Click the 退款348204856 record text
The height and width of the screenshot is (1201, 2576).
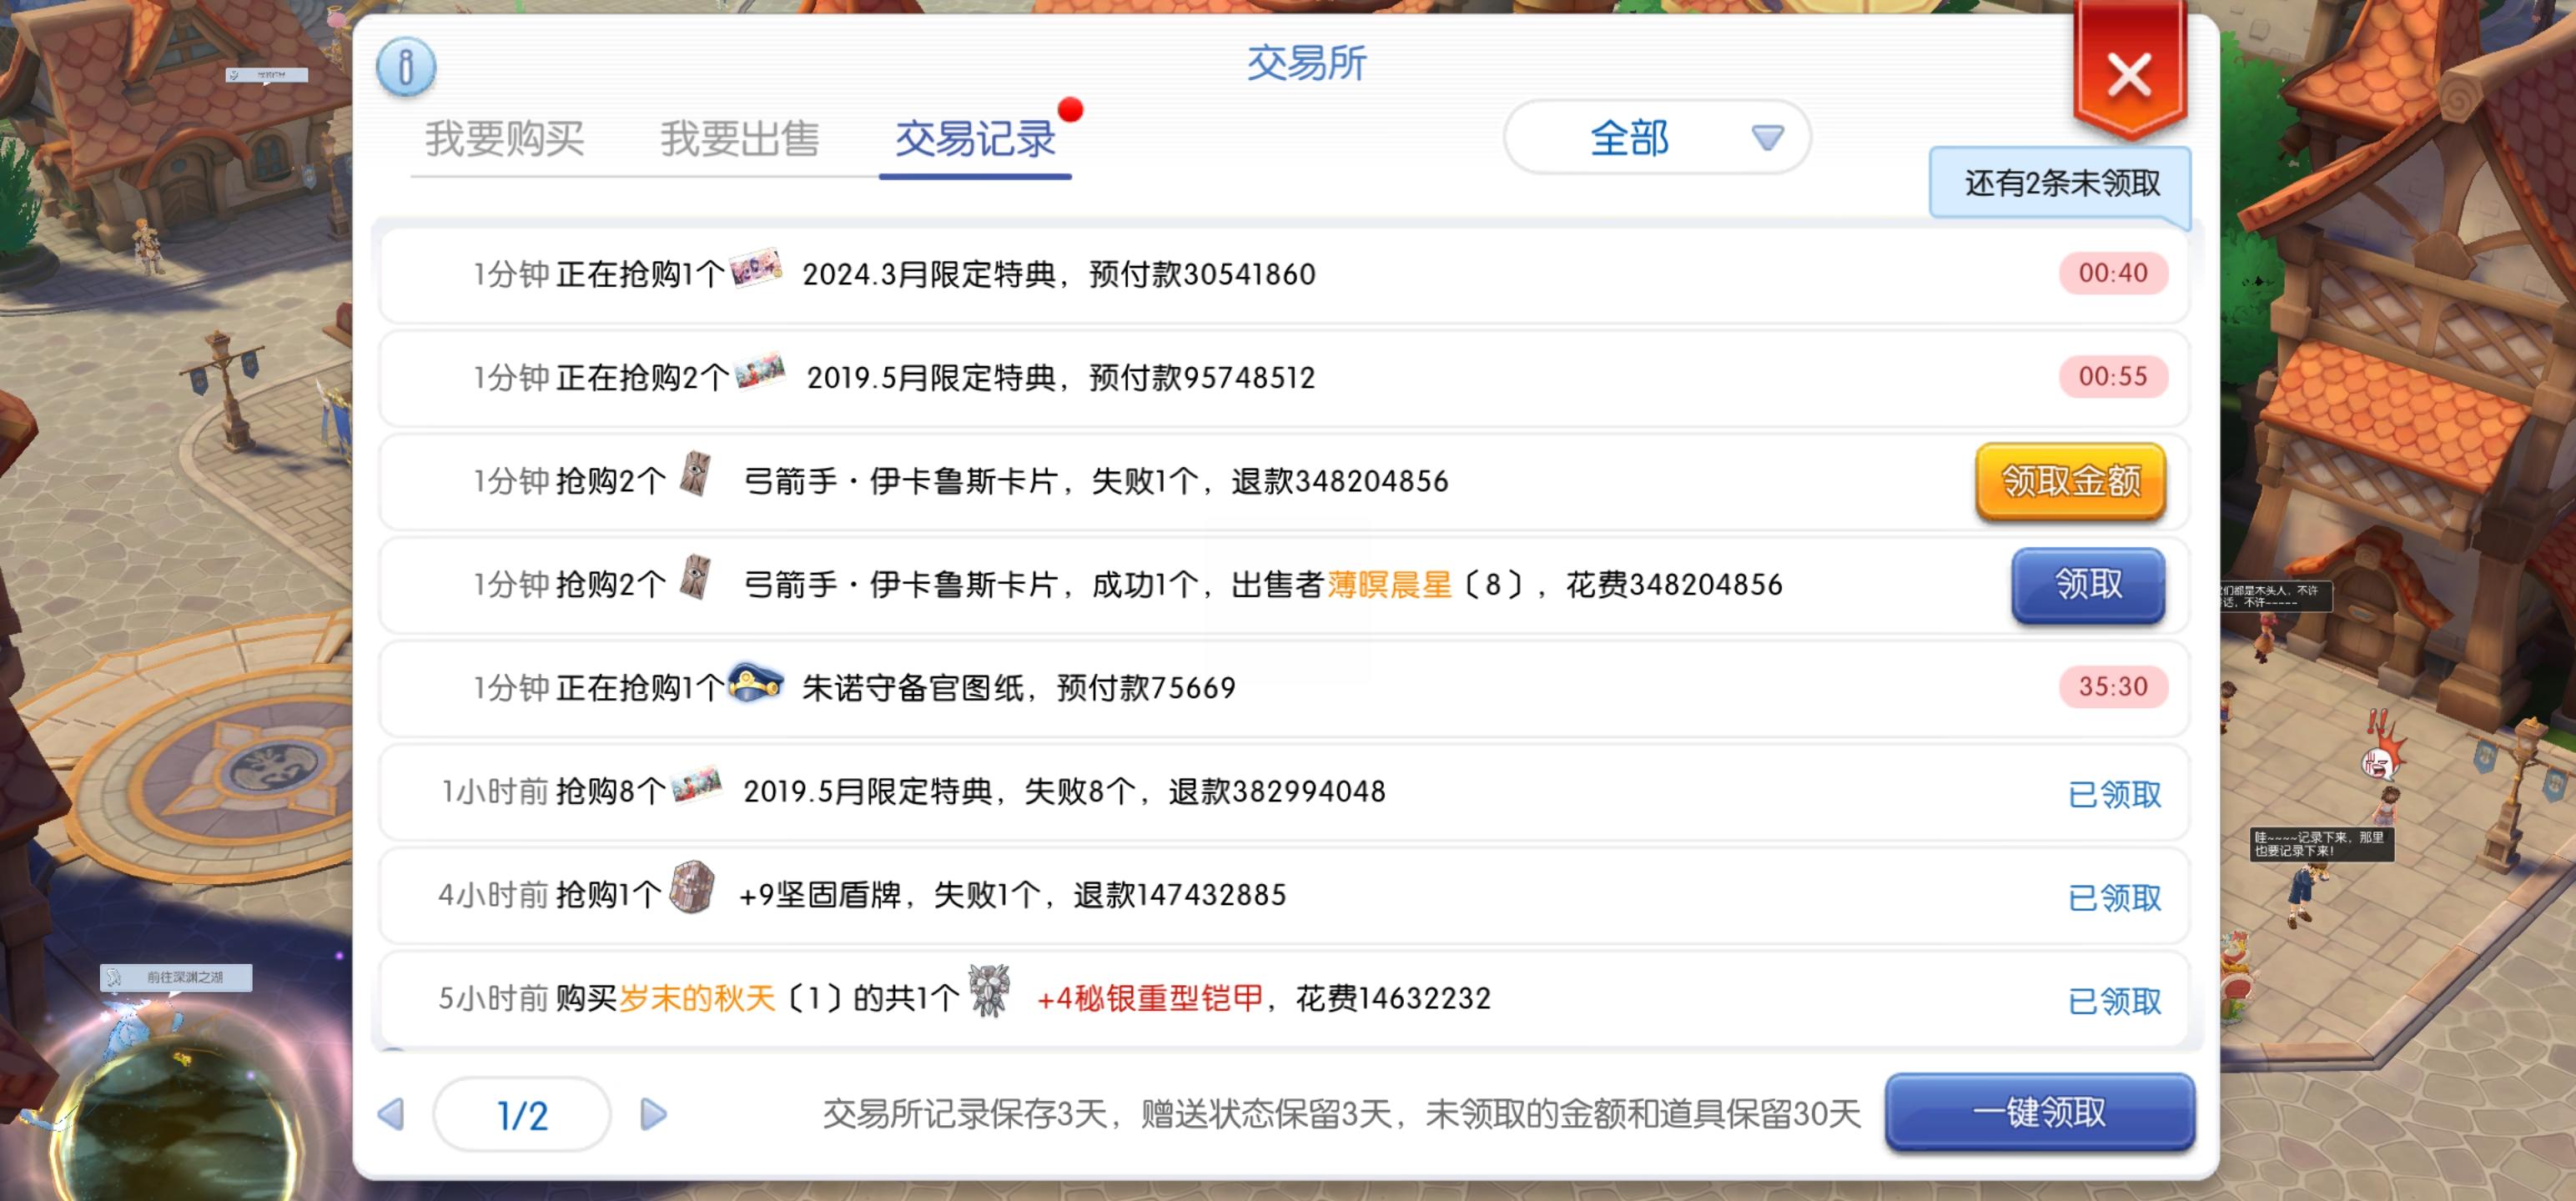pyautogui.click(x=1340, y=481)
